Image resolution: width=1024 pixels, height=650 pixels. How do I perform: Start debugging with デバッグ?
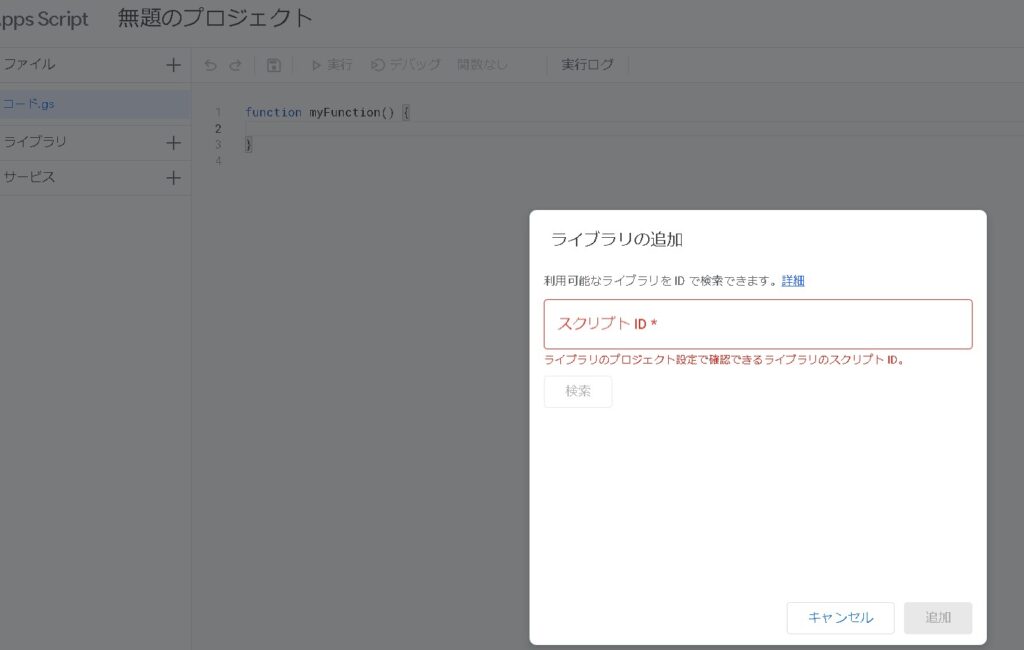tap(405, 65)
